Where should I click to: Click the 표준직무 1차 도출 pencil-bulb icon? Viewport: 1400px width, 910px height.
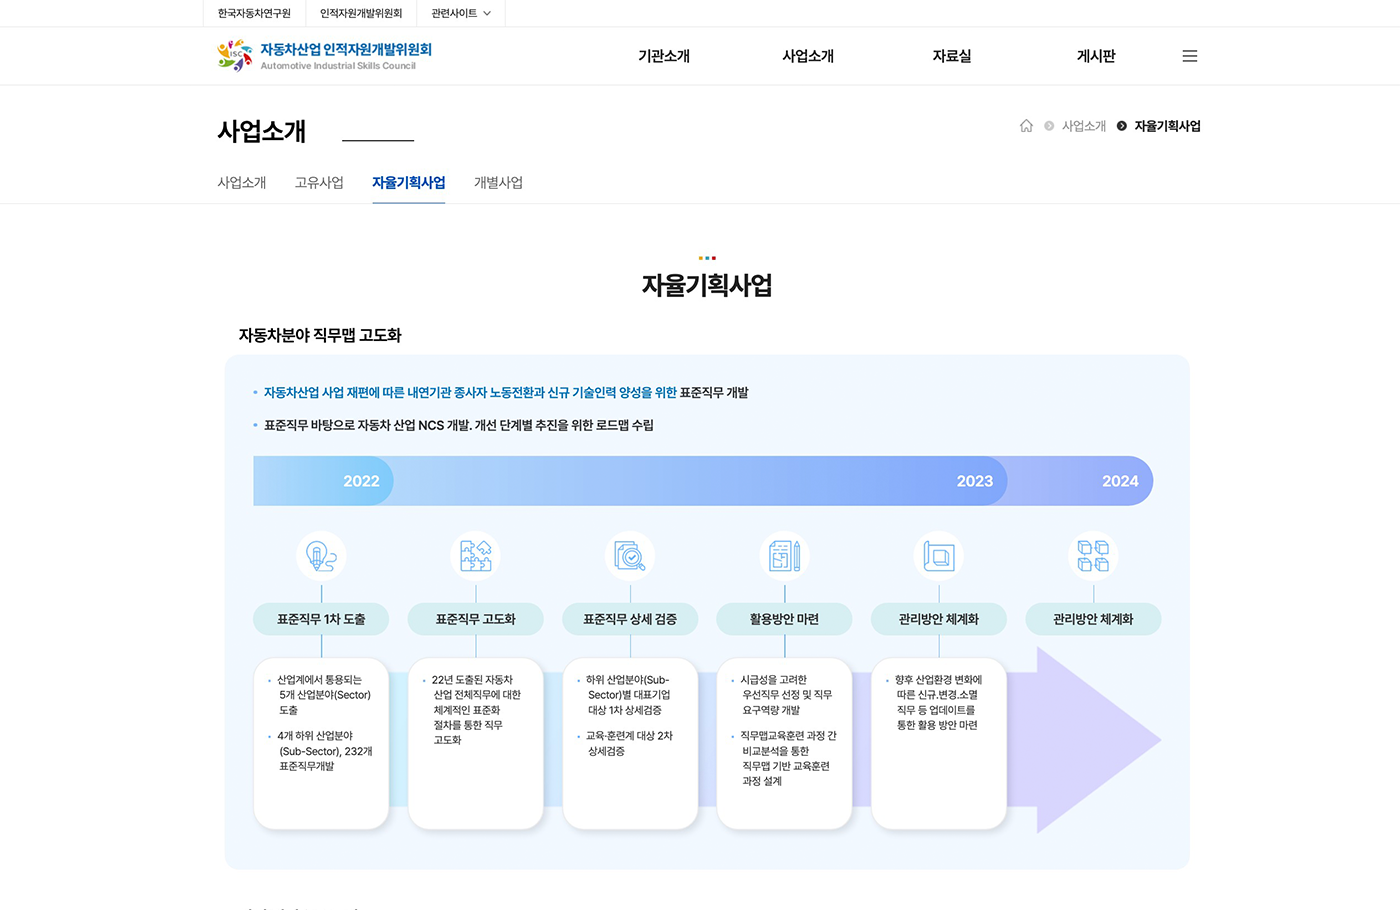pos(320,556)
